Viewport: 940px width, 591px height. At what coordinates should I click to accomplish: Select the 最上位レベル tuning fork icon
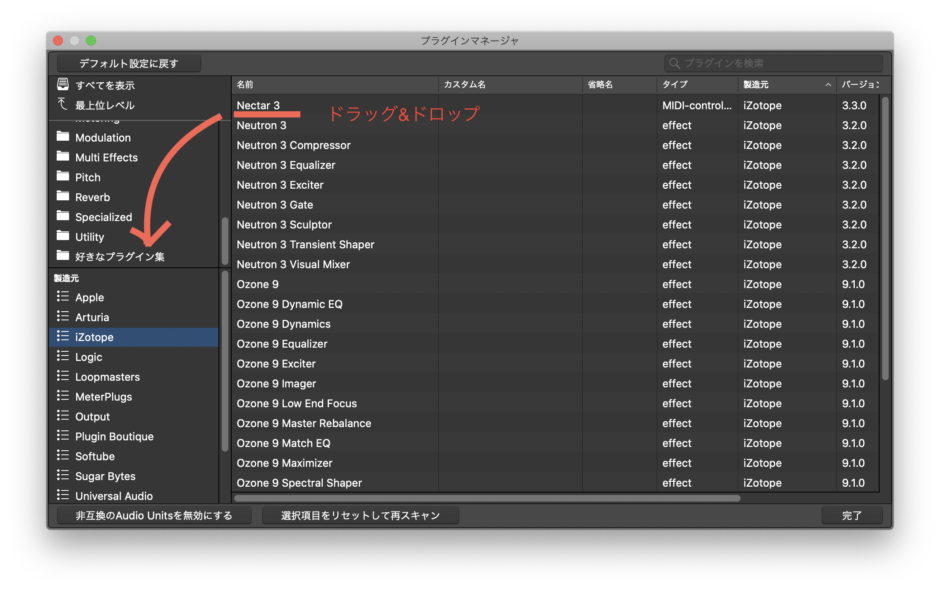62,103
